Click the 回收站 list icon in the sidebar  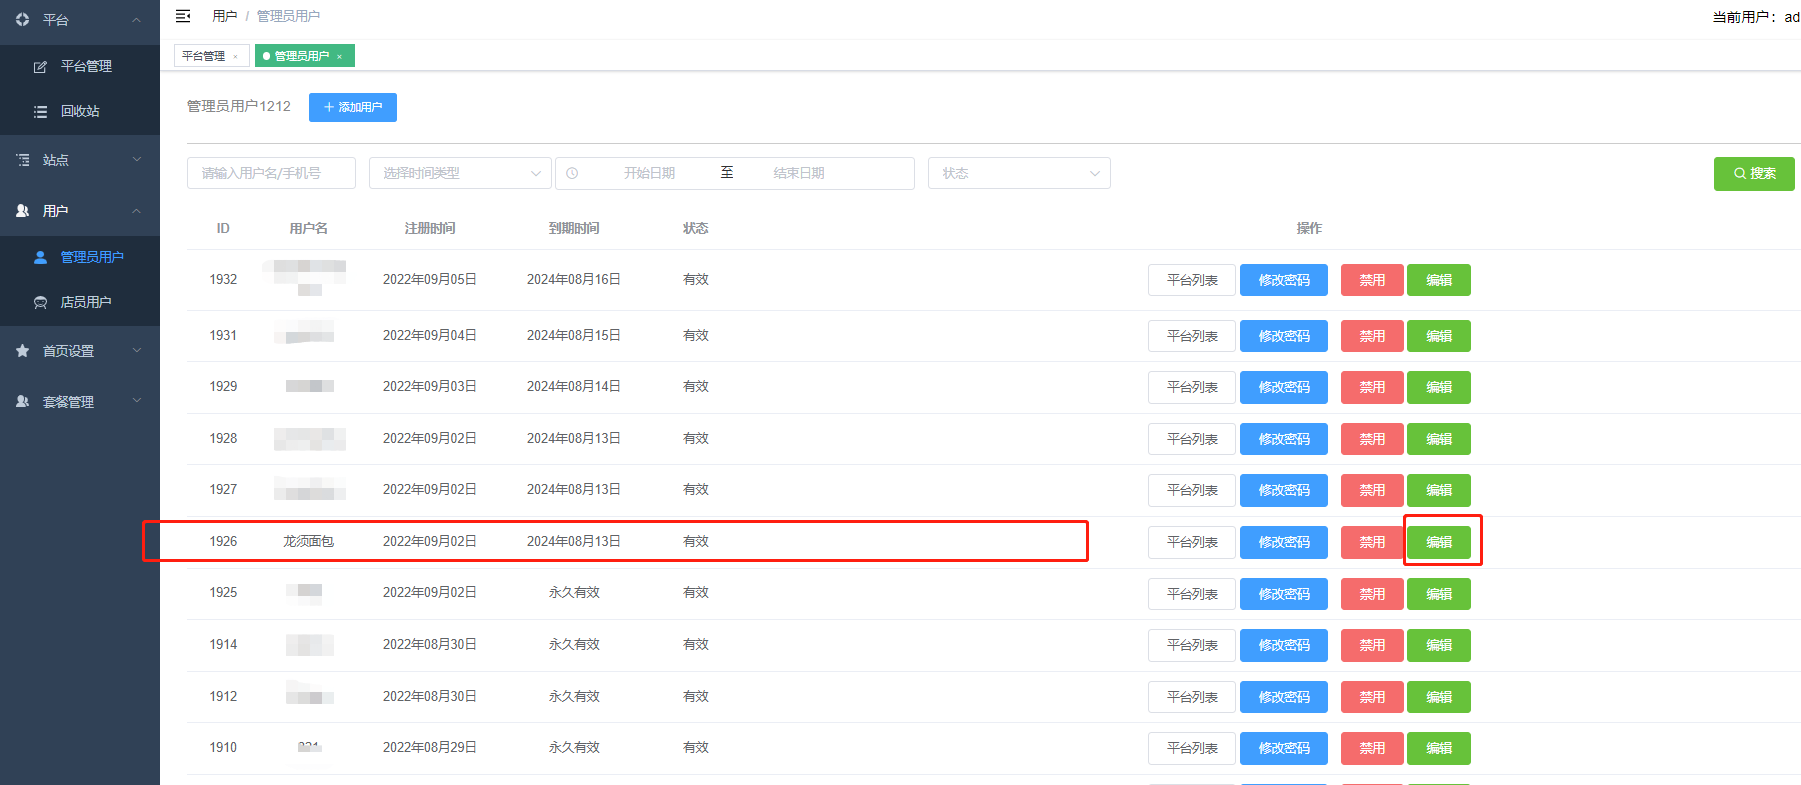click(x=40, y=112)
